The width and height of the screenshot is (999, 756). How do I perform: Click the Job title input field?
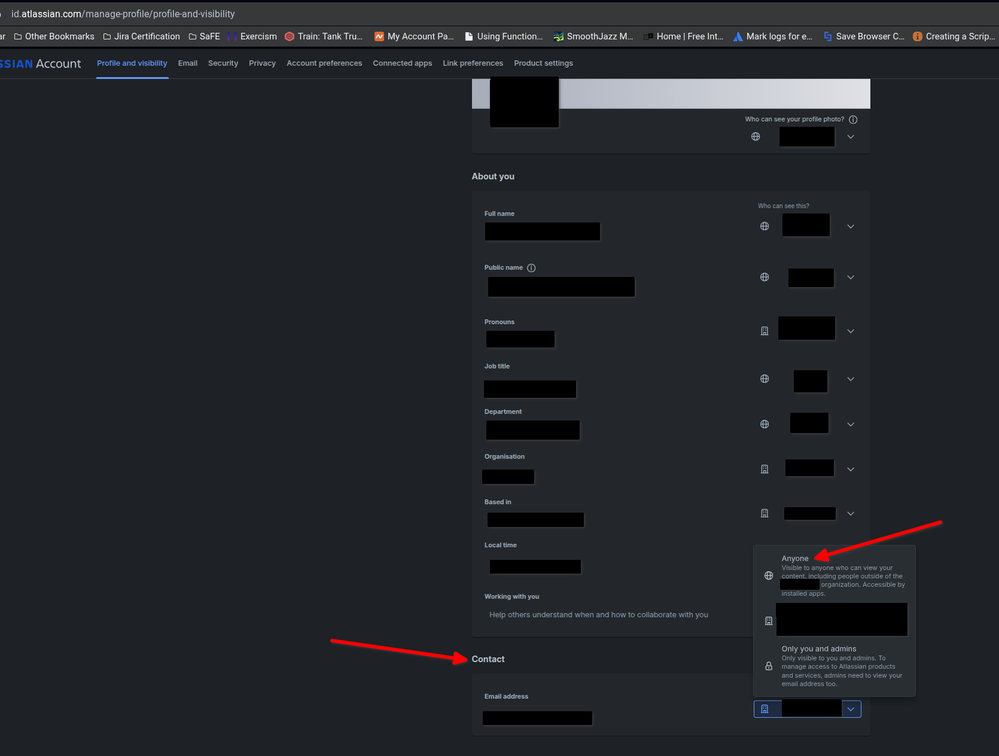tap(530, 389)
